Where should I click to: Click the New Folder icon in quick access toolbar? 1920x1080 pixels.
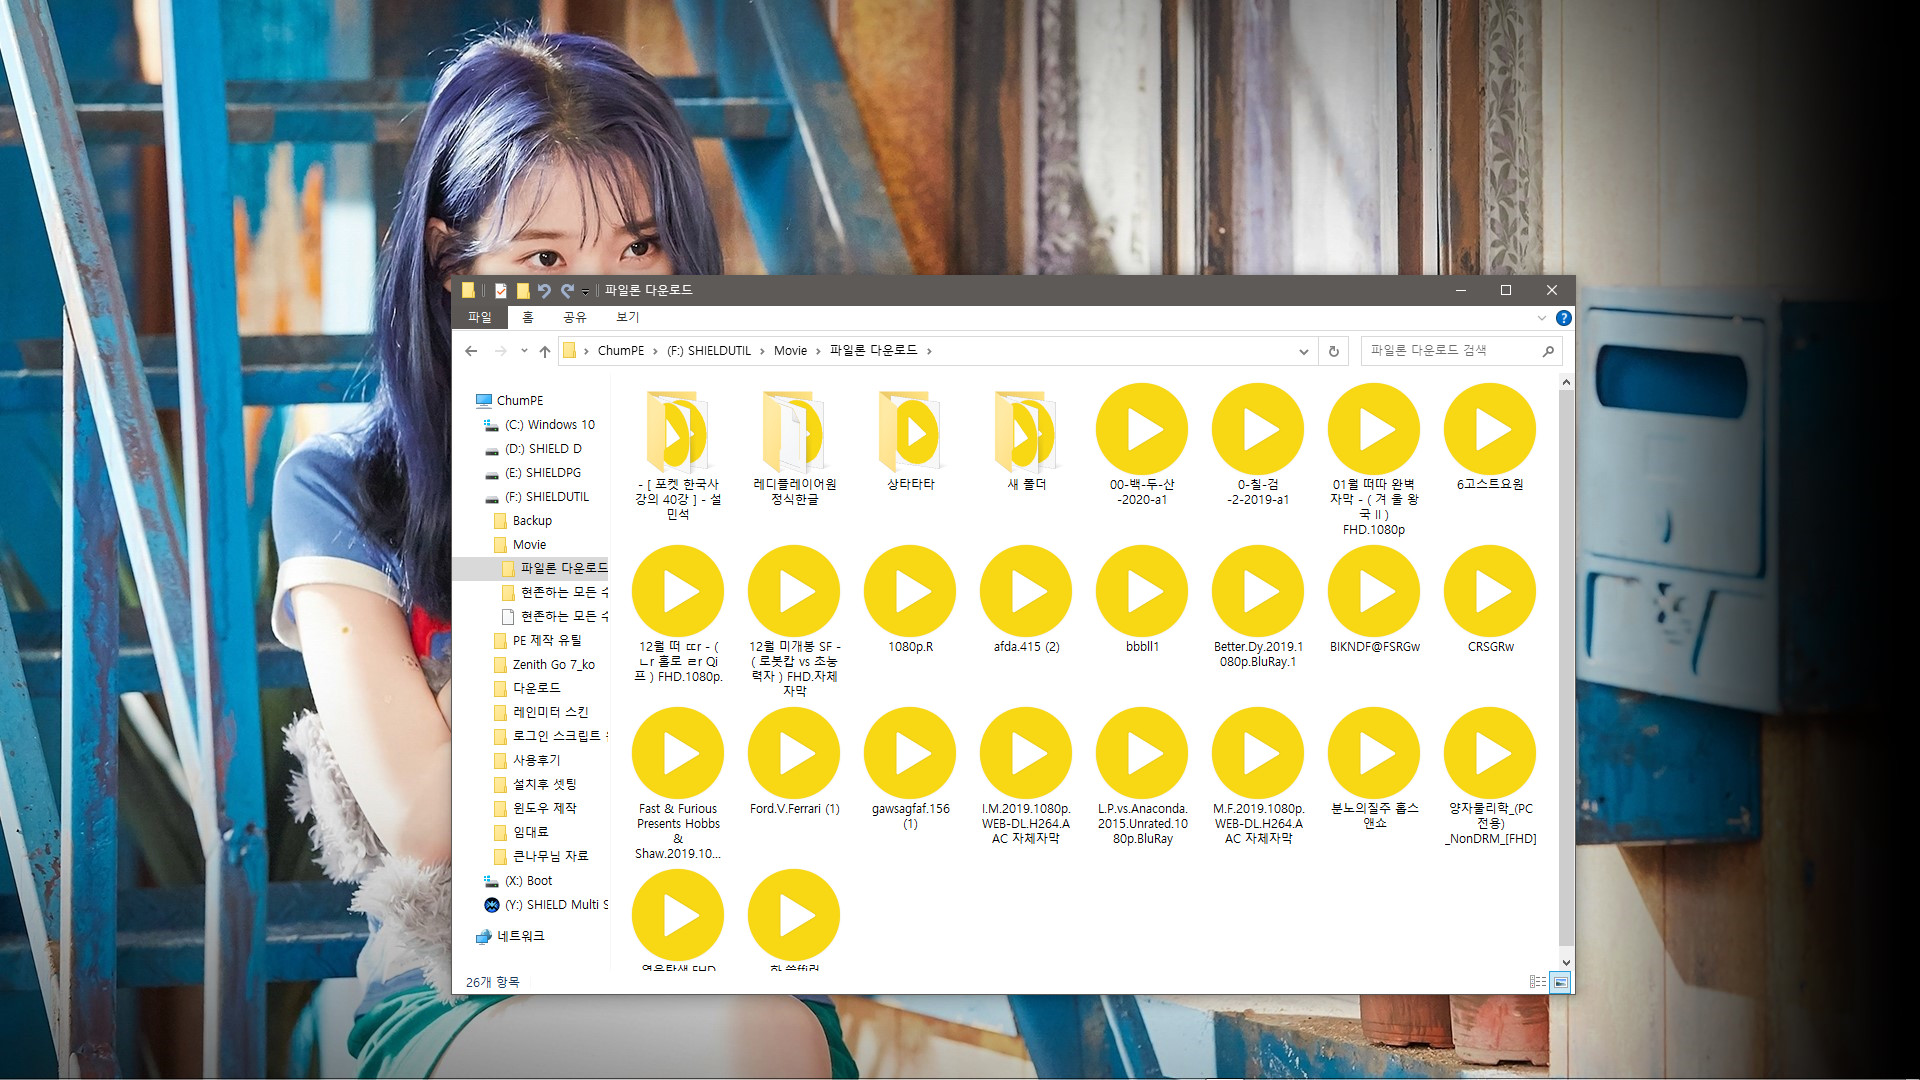(x=522, y=291)
